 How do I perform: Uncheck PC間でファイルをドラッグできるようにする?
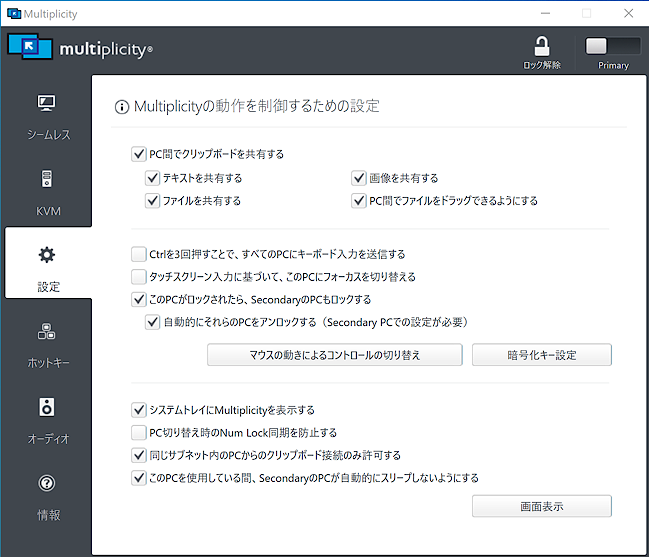358,201
